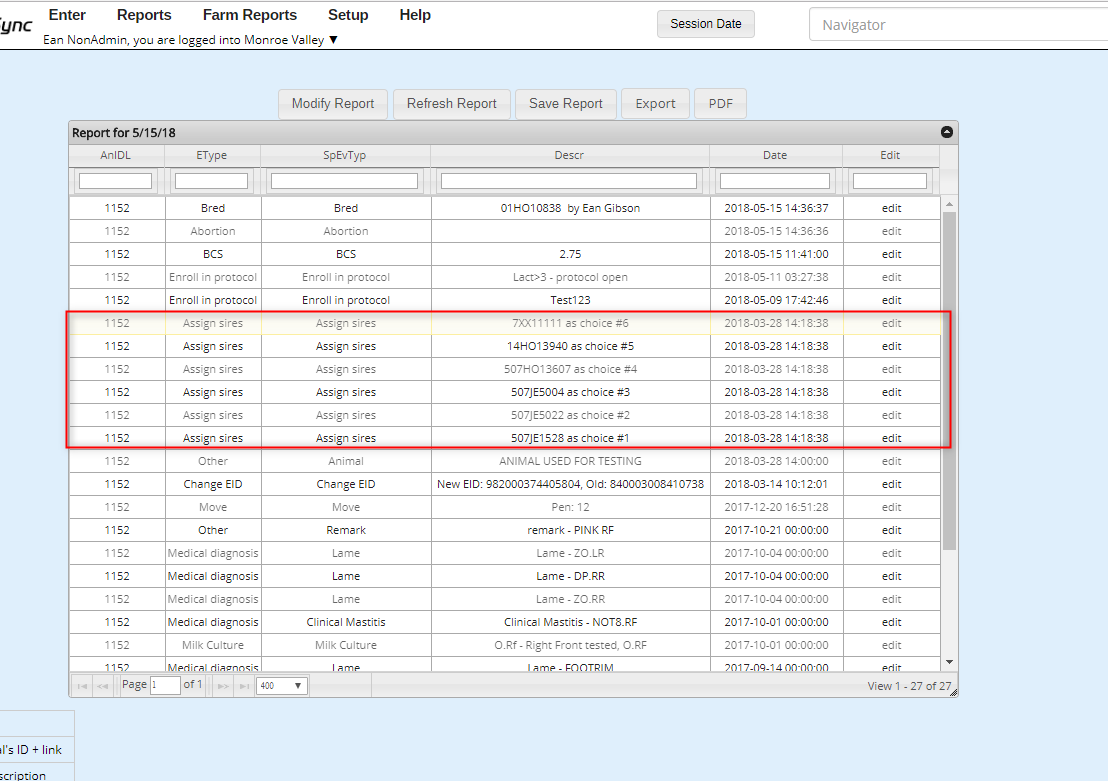This screenshot has width=1108, height=781.
Task: Select the '2.75' BCS description cell
Action: tap(570, 254)
